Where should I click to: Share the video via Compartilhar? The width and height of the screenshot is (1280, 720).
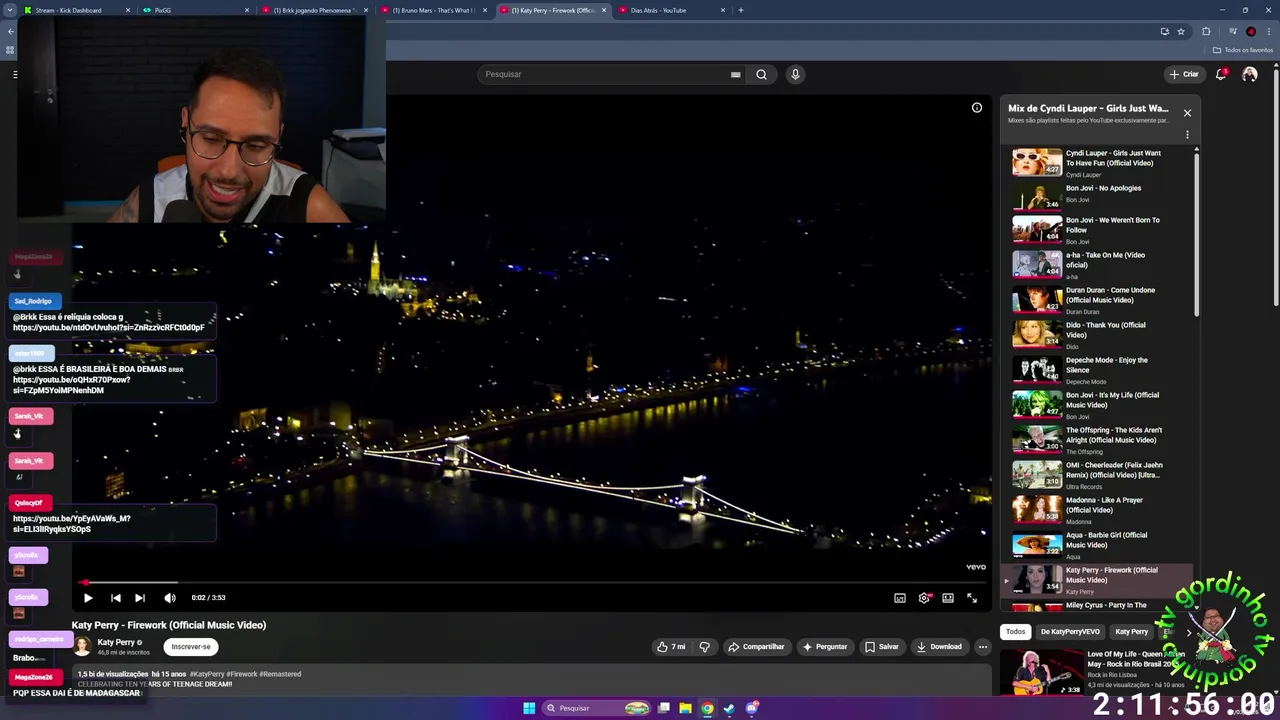756,647
